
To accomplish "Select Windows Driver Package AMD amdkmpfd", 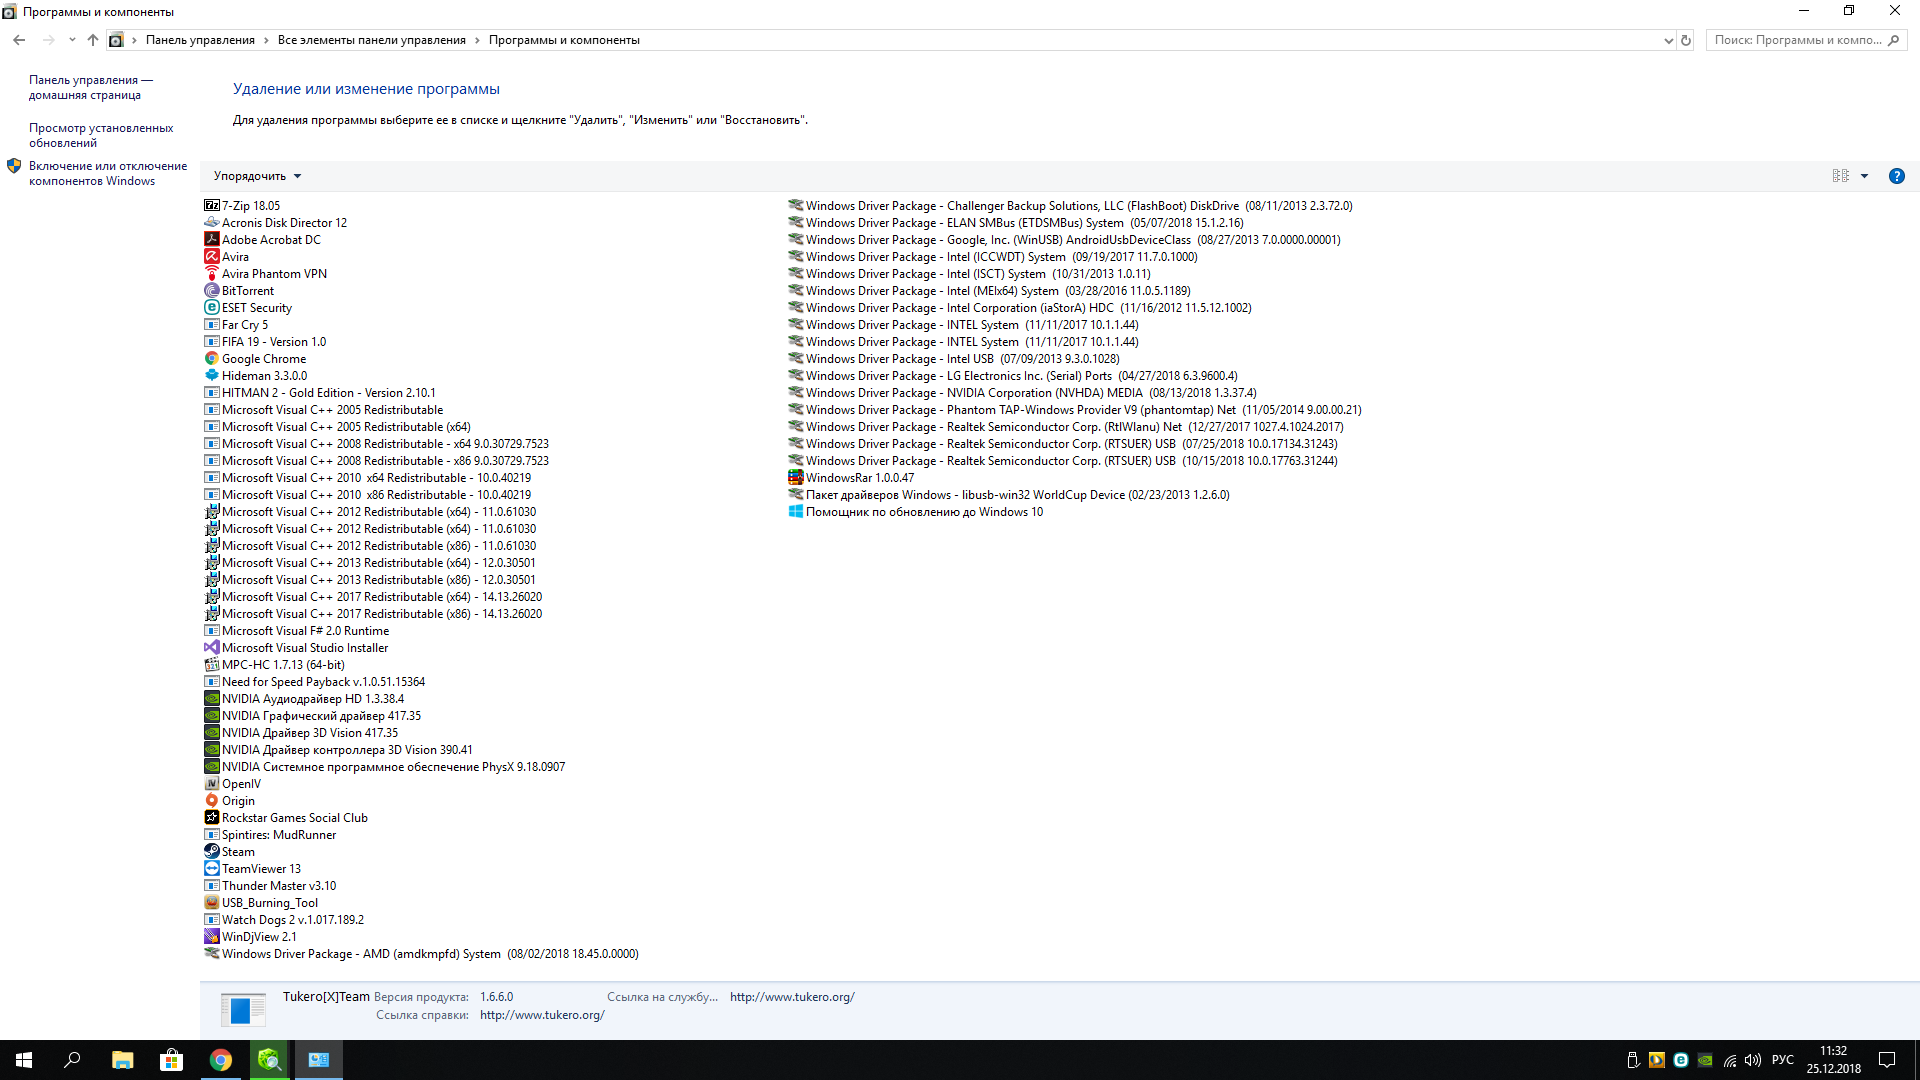I will coord(429,954).
